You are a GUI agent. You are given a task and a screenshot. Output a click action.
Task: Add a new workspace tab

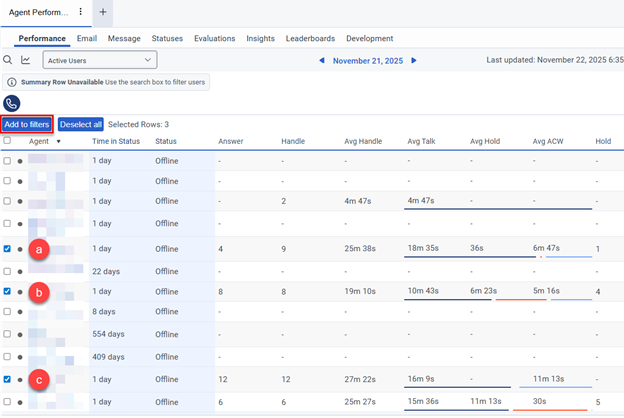pos(104,12)
